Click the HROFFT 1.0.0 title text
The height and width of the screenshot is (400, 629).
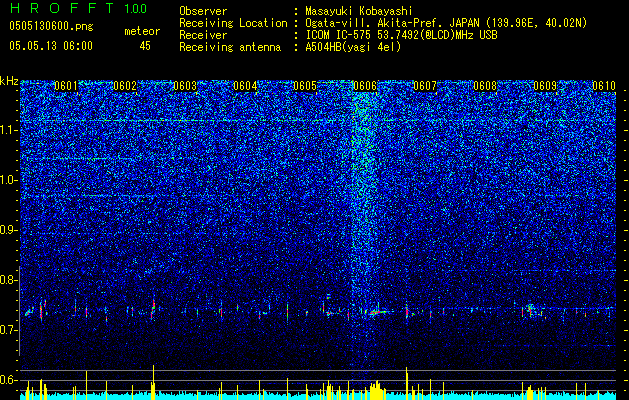(78, 8)
